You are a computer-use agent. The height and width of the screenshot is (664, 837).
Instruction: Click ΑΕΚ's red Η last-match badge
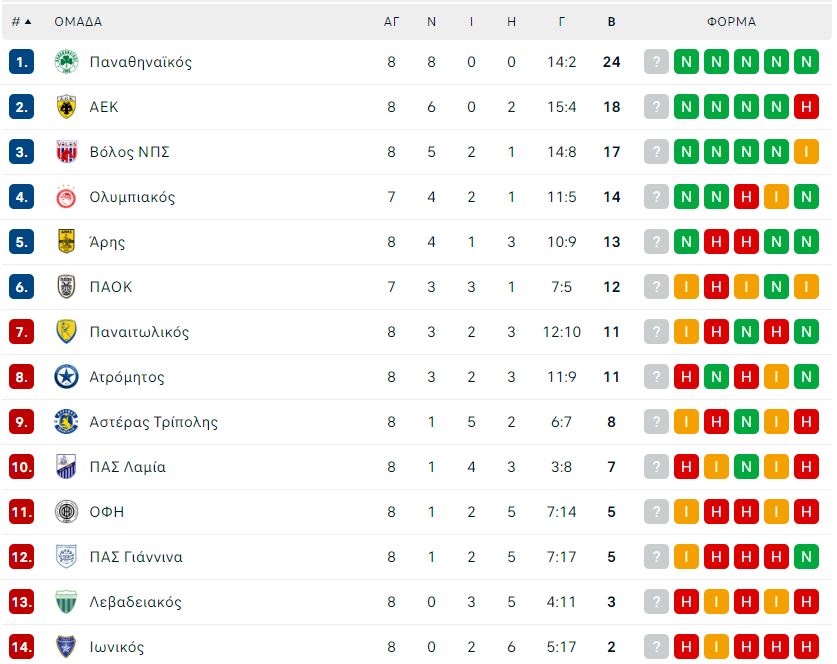pyautogui.click(x=806, y=107)
